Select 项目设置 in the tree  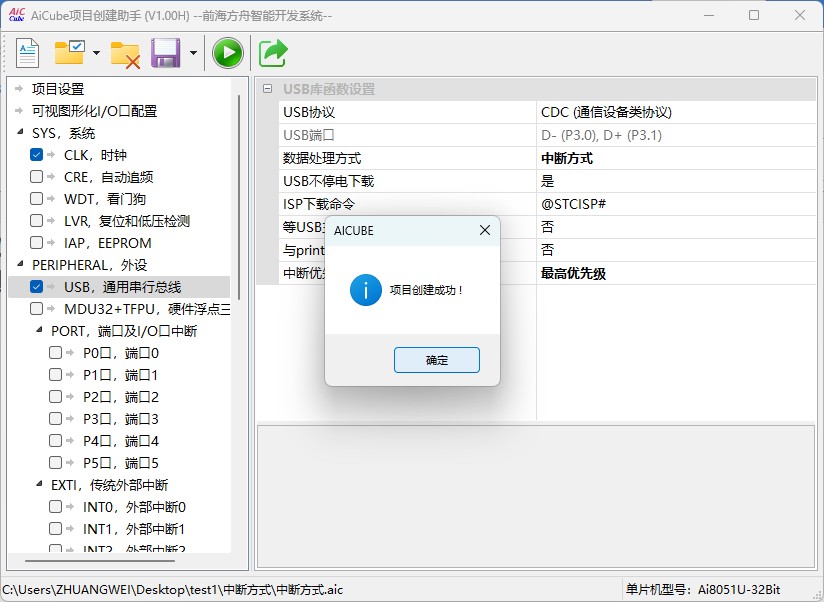click(x=58, y=89)
